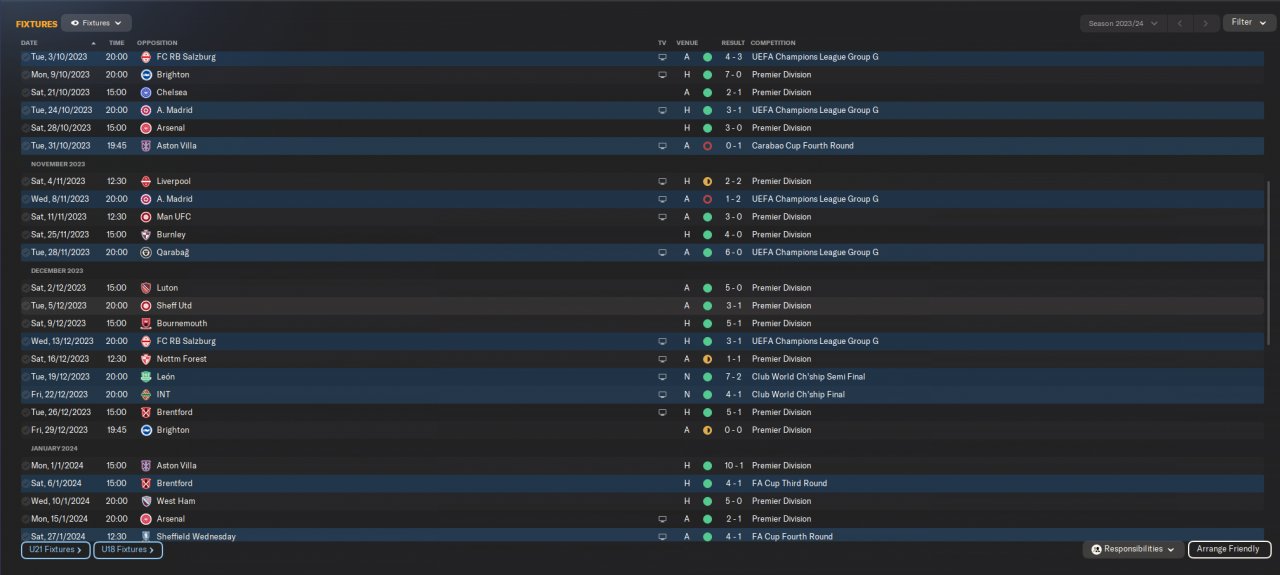This screenshot has height=575, width=1280.
Task: Click the Arrange Friendly button
Action: pos(1230,549)
